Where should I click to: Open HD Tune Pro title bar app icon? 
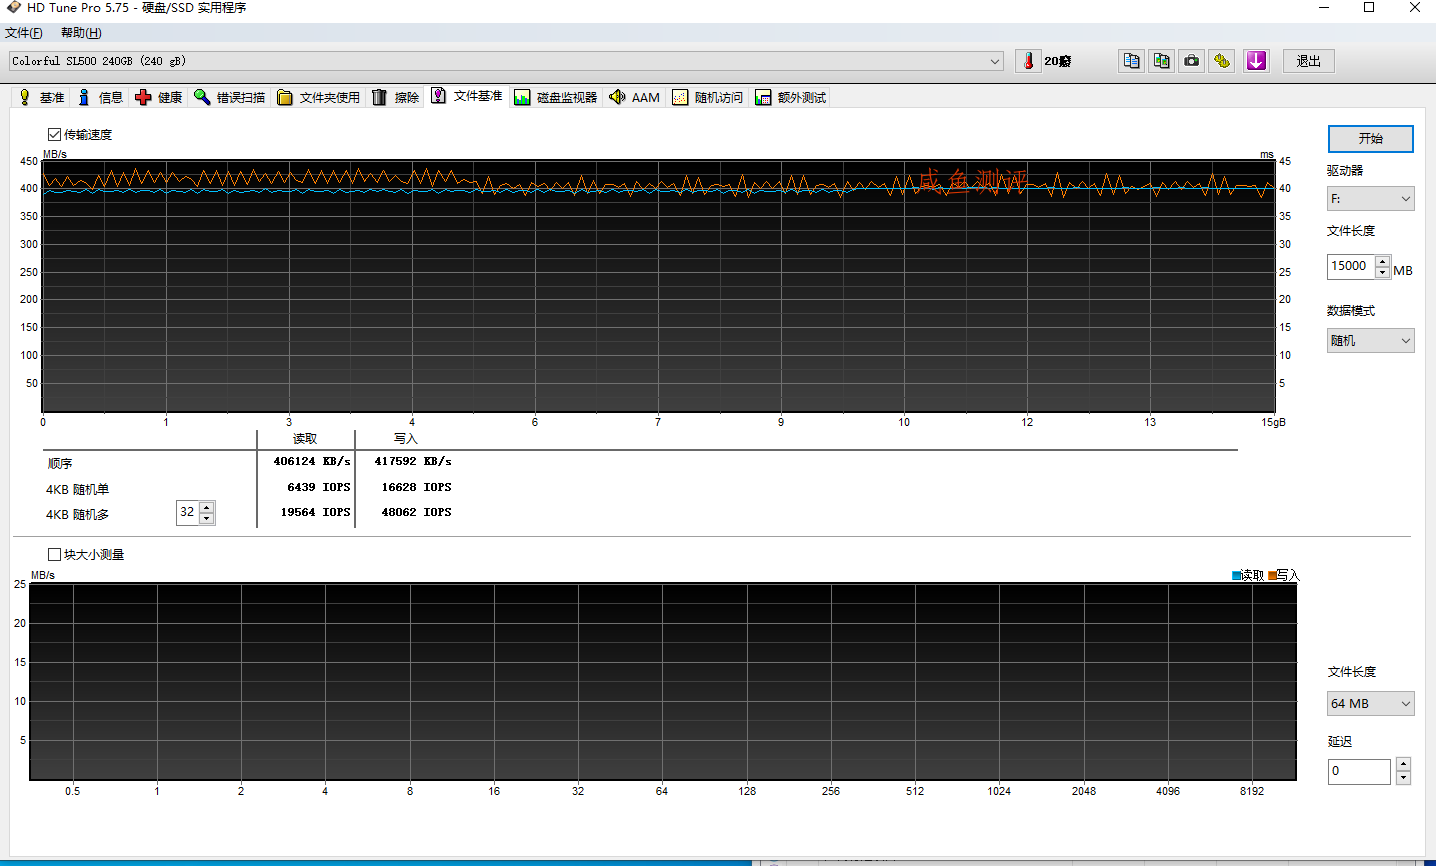point(13,8)
